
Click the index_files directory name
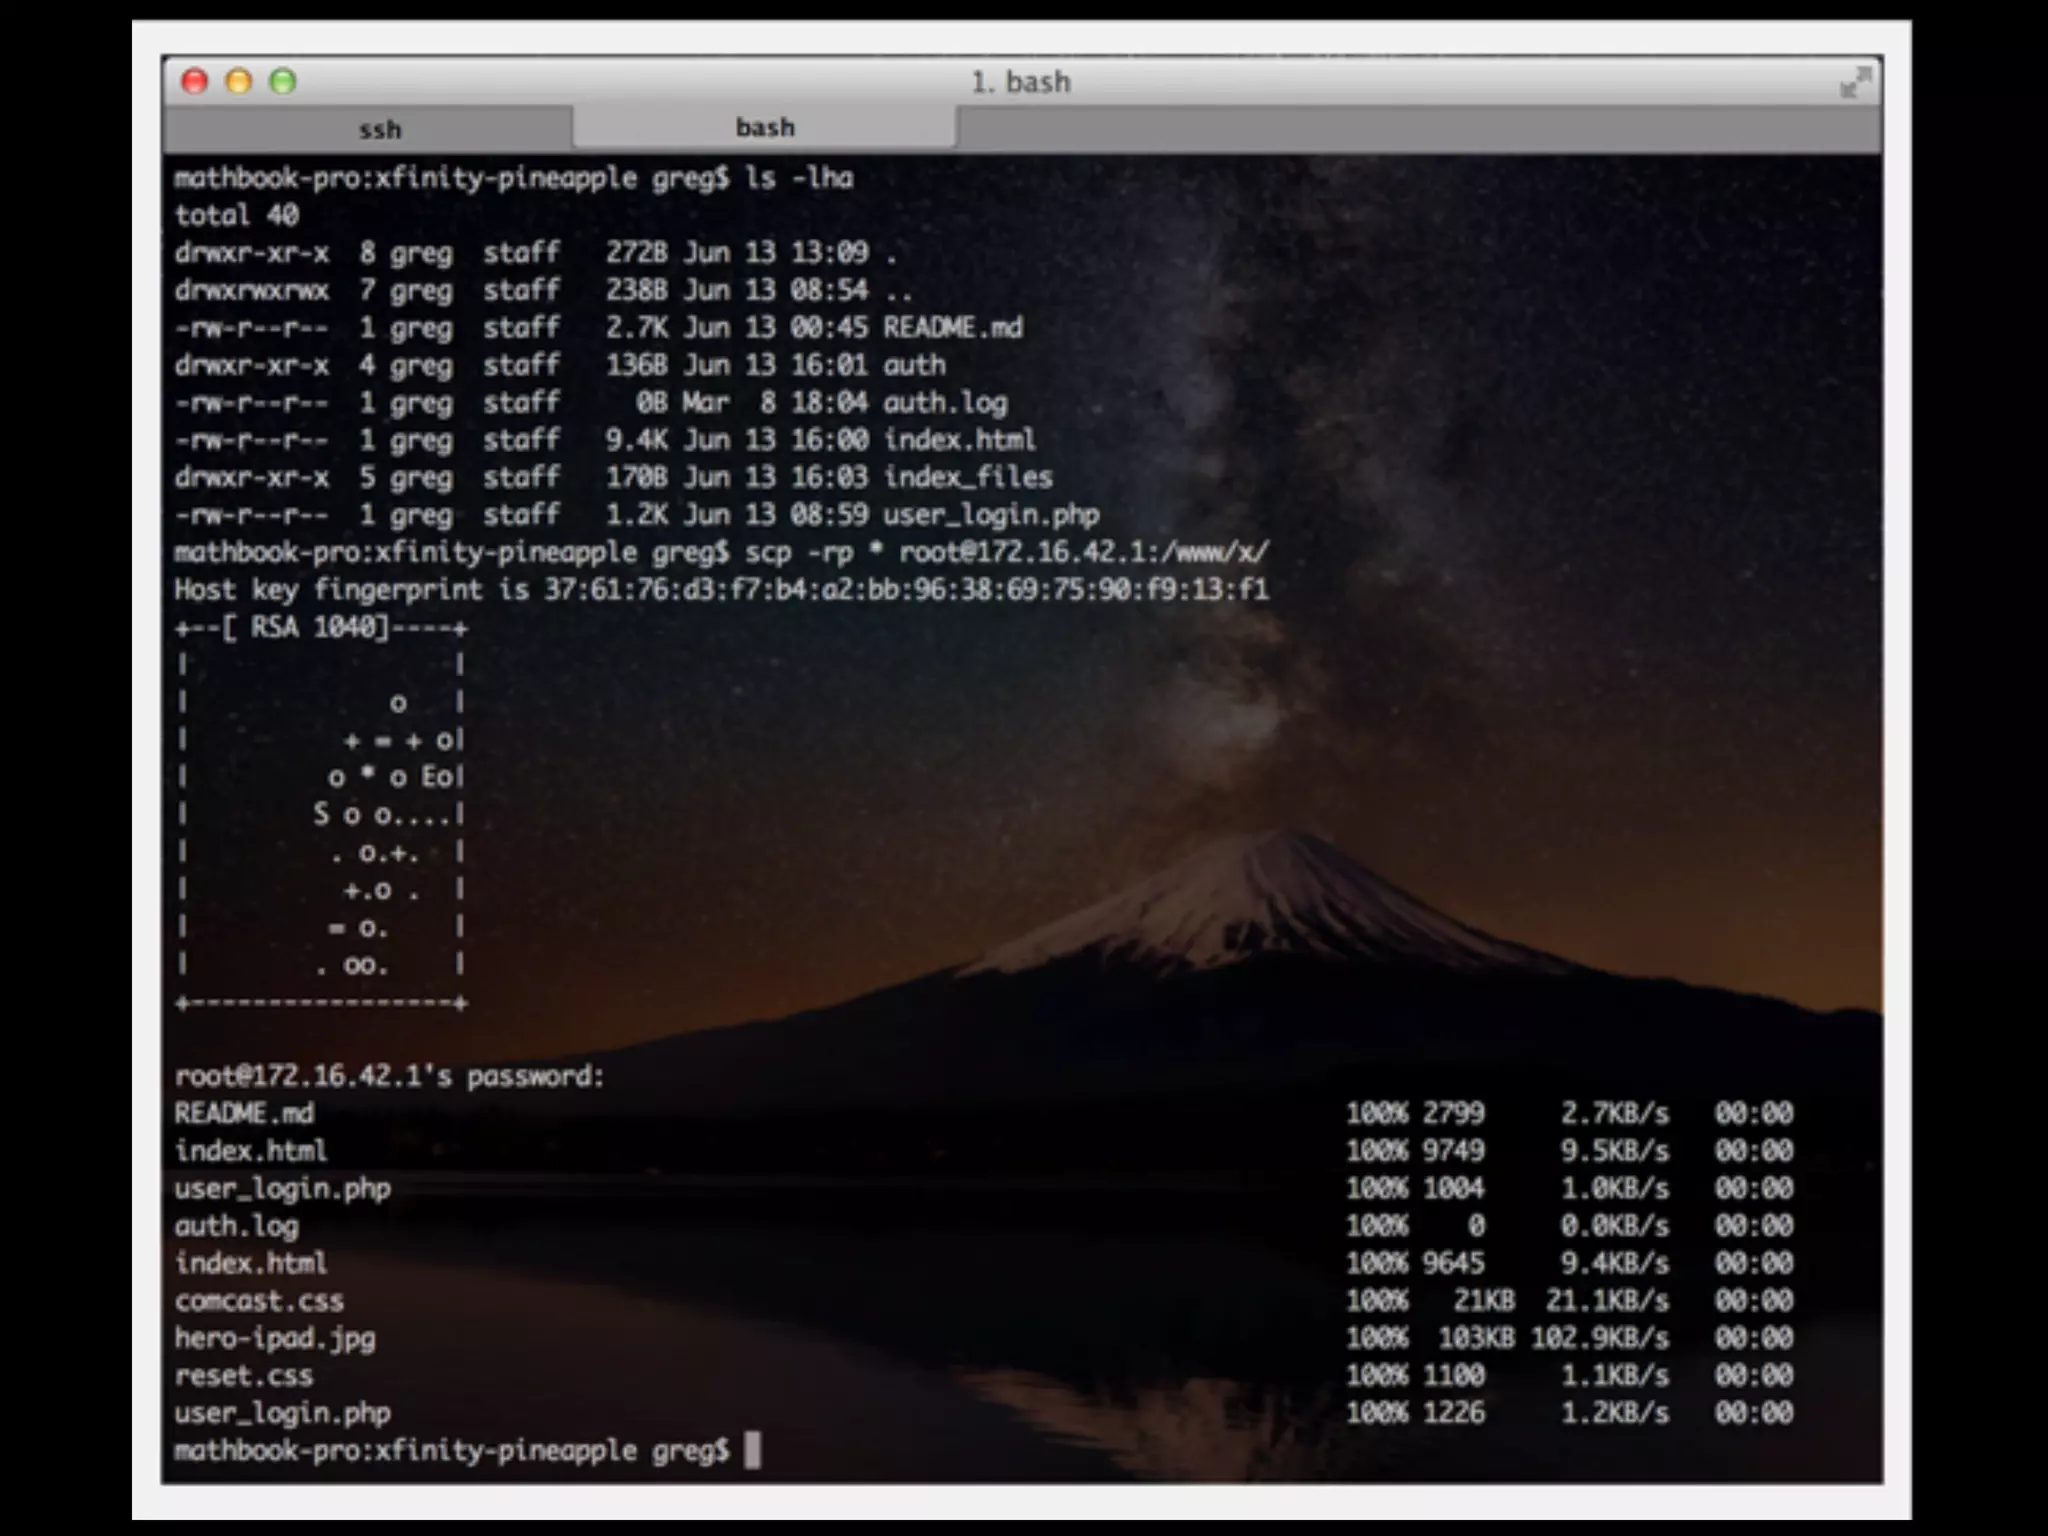click(967, 478)
